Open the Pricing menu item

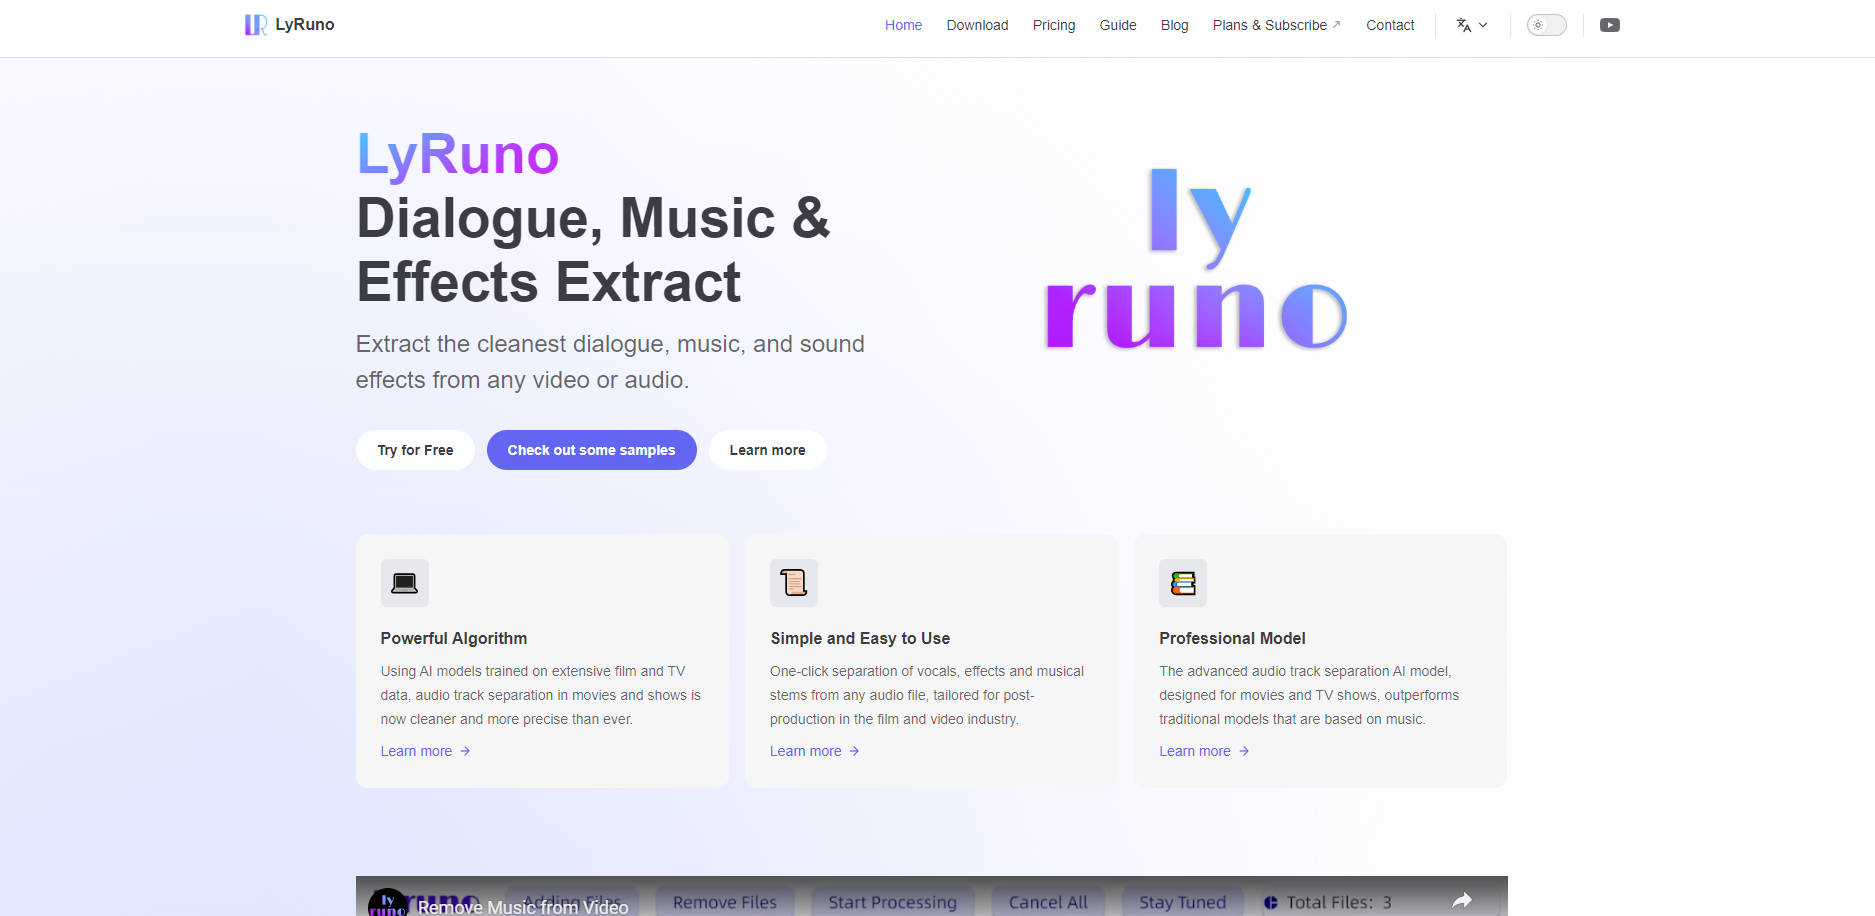click(1054, 25)
